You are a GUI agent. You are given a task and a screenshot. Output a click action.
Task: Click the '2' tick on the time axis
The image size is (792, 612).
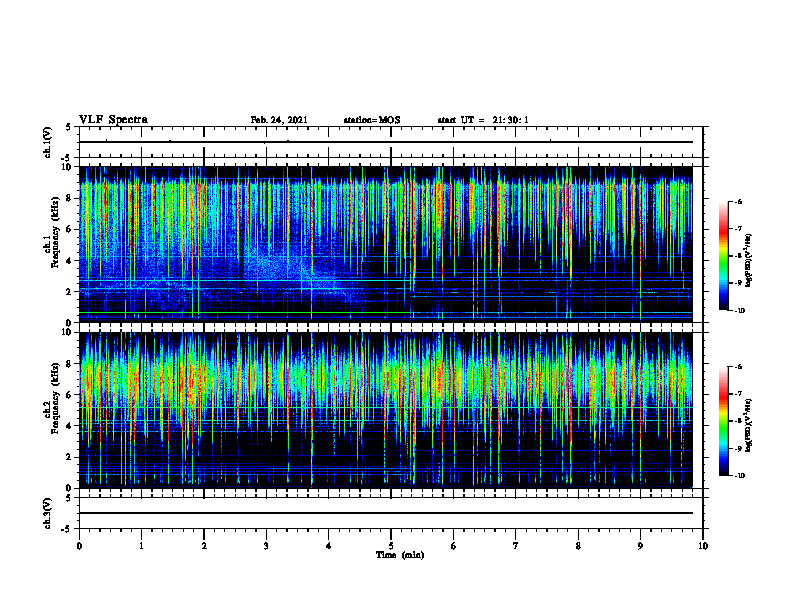(204, 546)
